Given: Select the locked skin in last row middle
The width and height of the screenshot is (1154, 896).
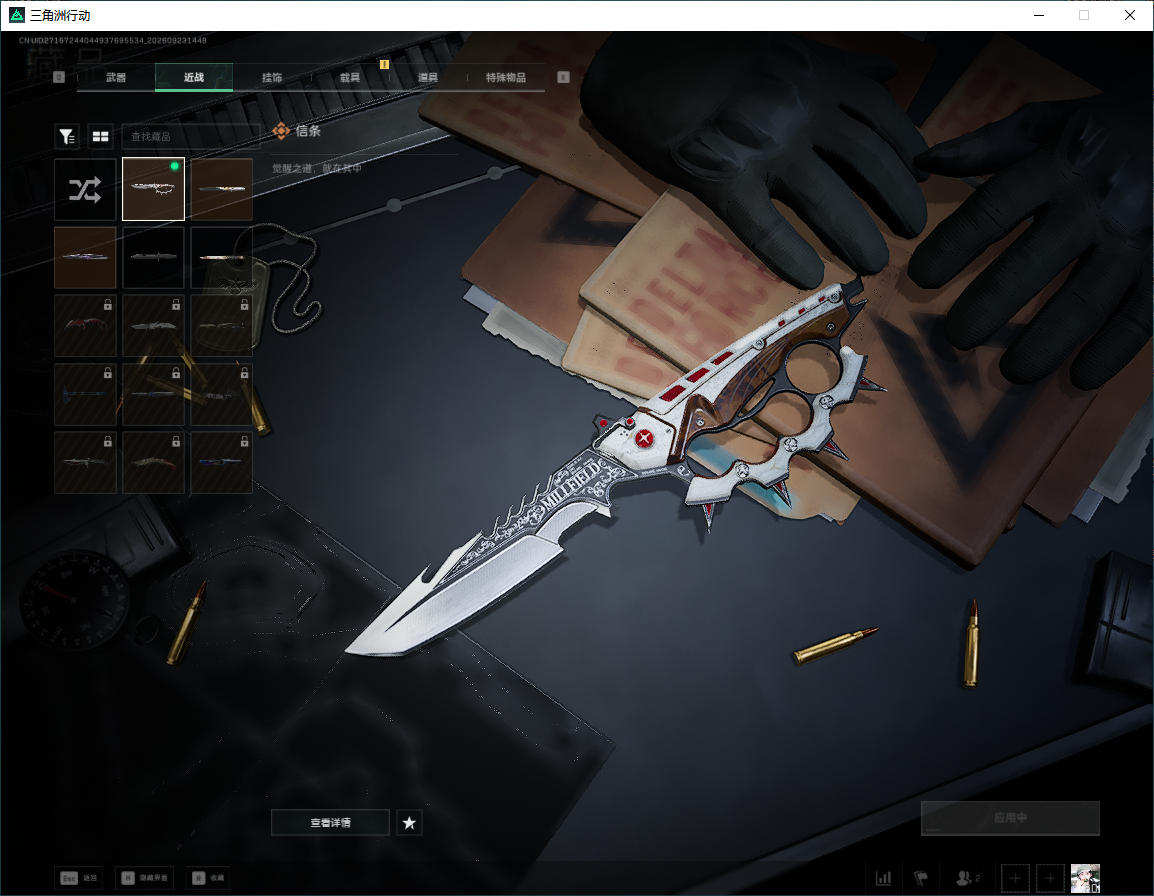Looking at the screenshot, I should coord(153,462).
